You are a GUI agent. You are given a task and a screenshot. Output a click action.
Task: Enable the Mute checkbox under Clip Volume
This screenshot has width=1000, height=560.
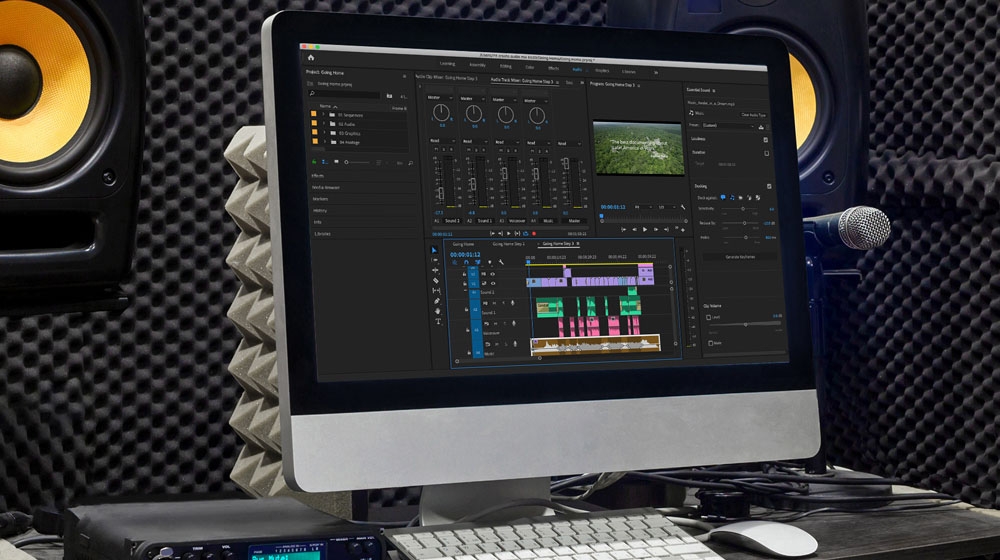[710, 343]
